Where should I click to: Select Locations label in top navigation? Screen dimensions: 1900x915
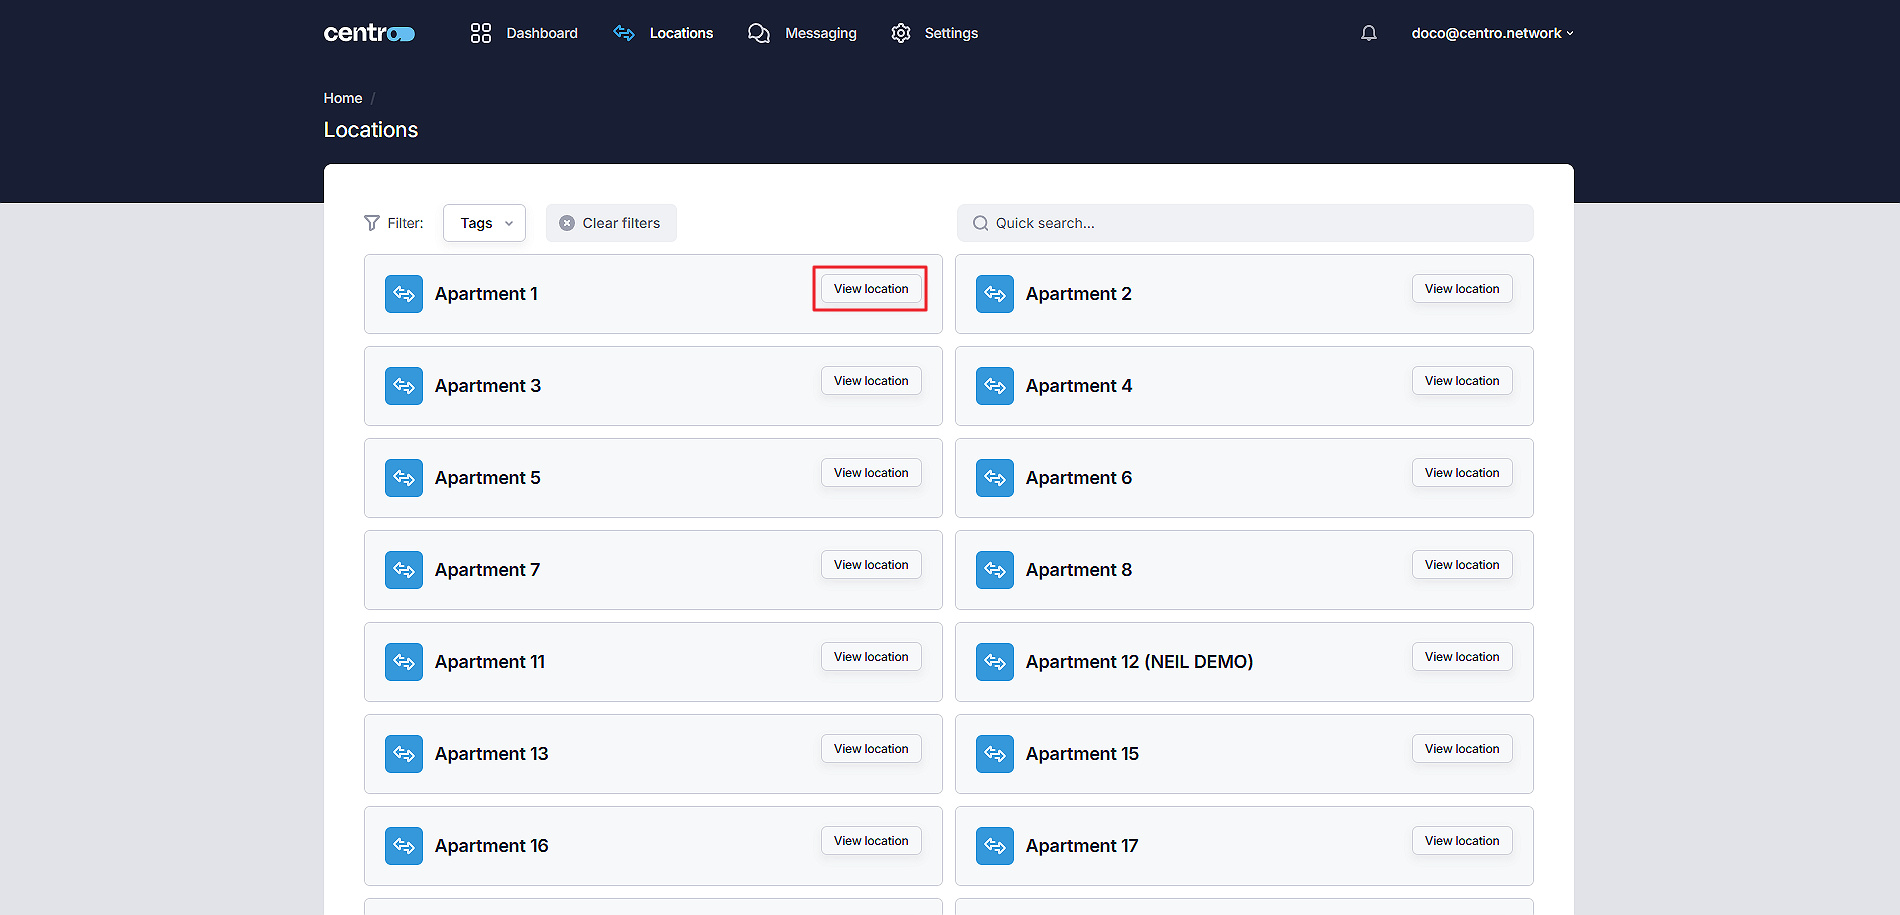click(x=681, y=33)
